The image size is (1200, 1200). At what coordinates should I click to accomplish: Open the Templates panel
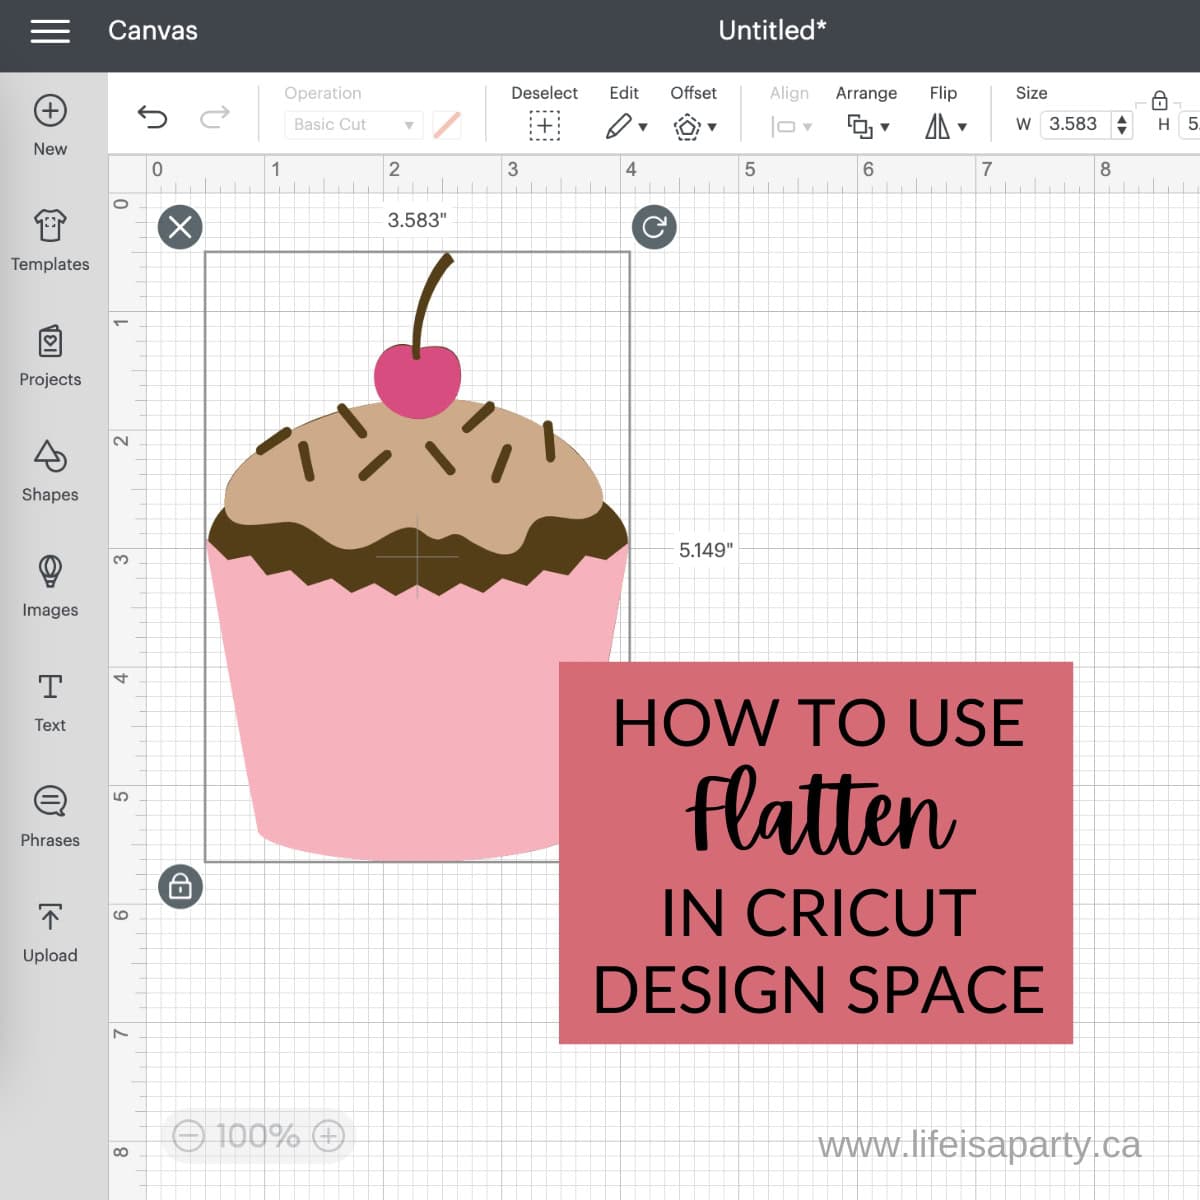(x=50, y=240)
